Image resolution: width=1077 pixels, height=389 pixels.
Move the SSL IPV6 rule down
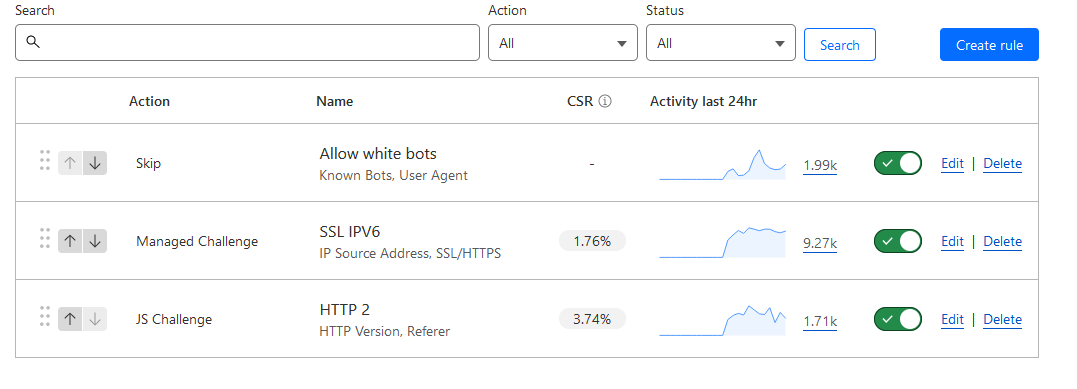pos(95,241)
